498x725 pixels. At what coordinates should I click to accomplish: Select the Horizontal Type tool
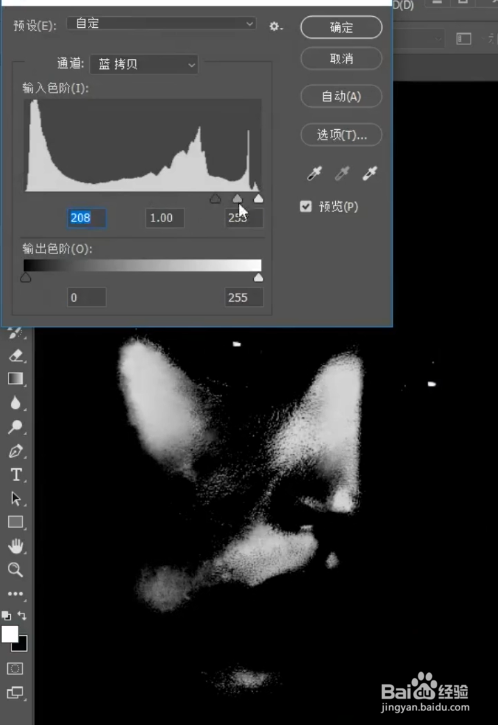click(16, 475)
